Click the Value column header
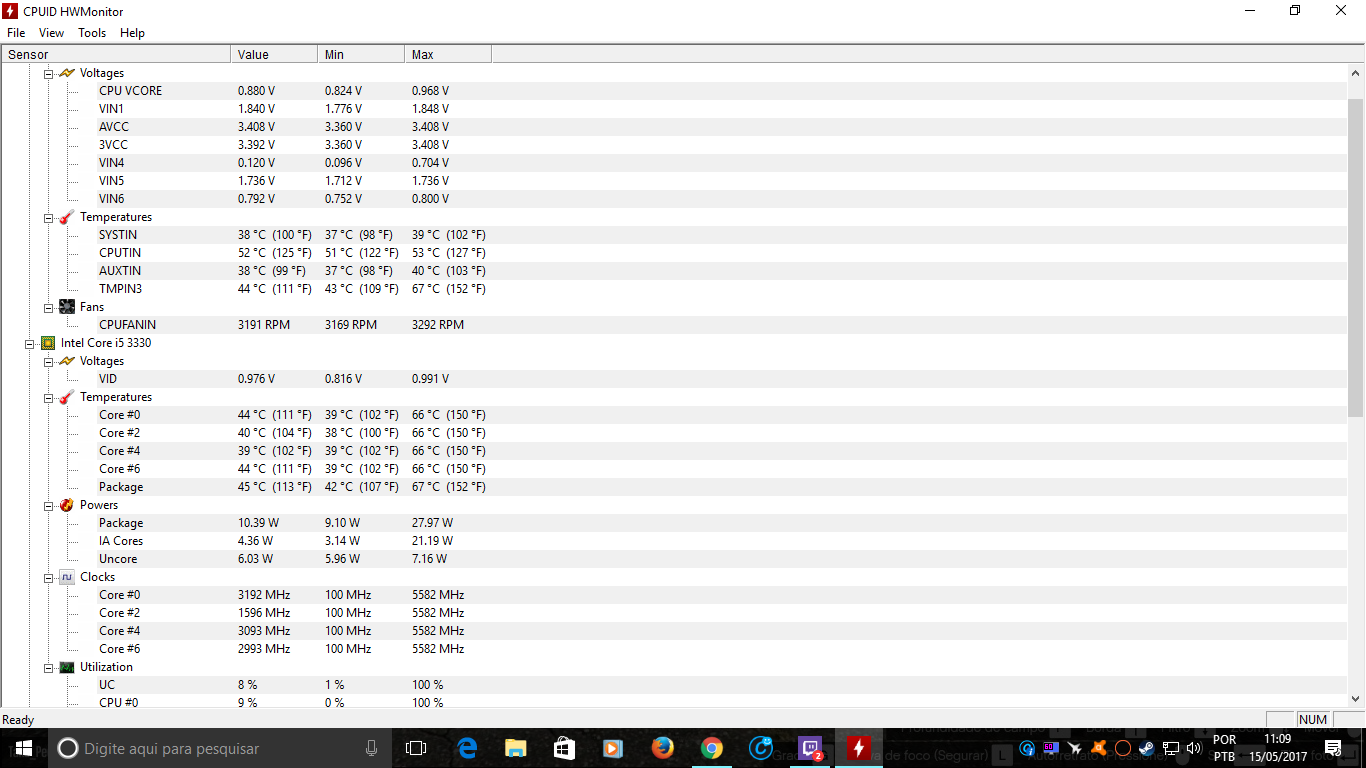This screenshot has height=768, width=1366. 274,55
